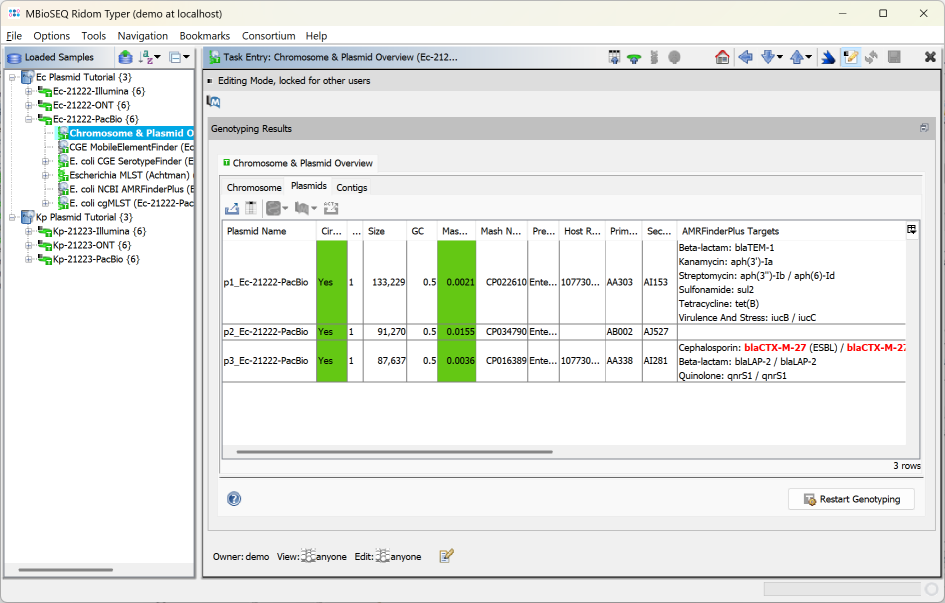Close the task entry panel with X
Screen dimensions: 945x603
tap(930, 57)
